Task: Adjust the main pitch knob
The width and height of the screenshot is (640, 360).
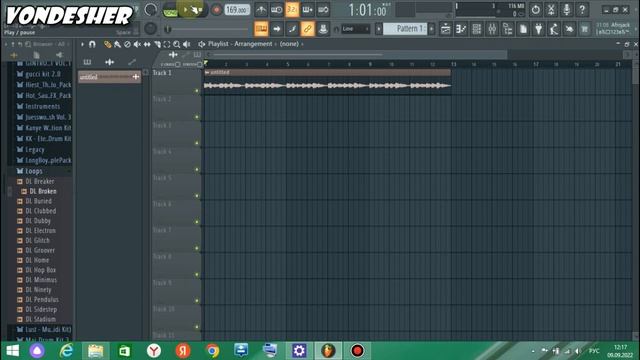Action: [151, 29]
